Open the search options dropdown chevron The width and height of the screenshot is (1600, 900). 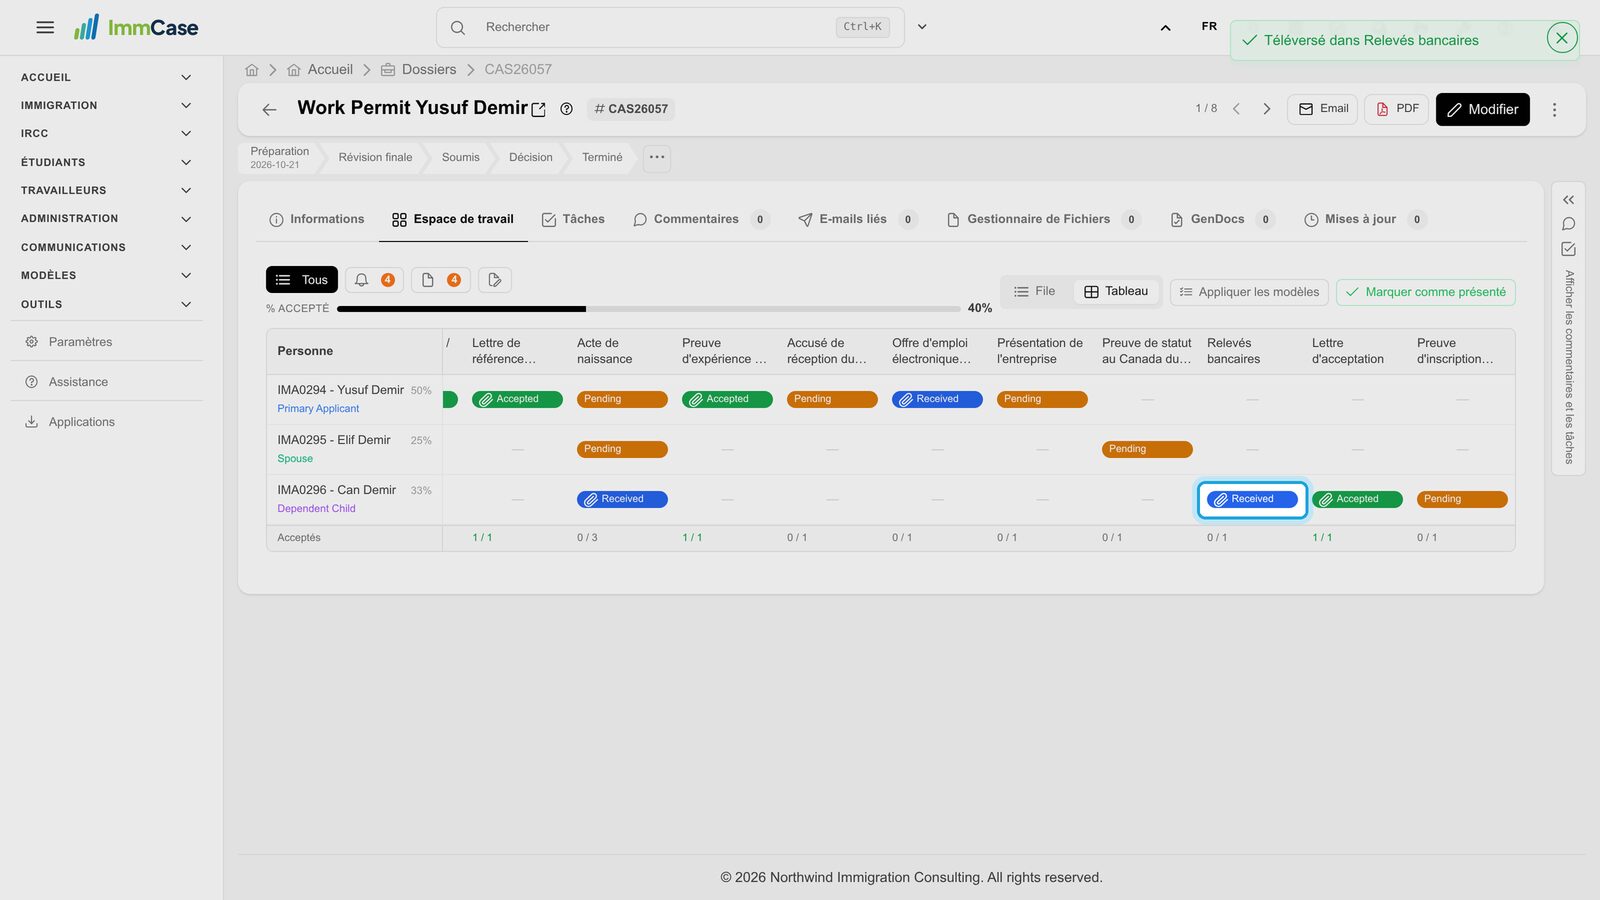point(922,27)
